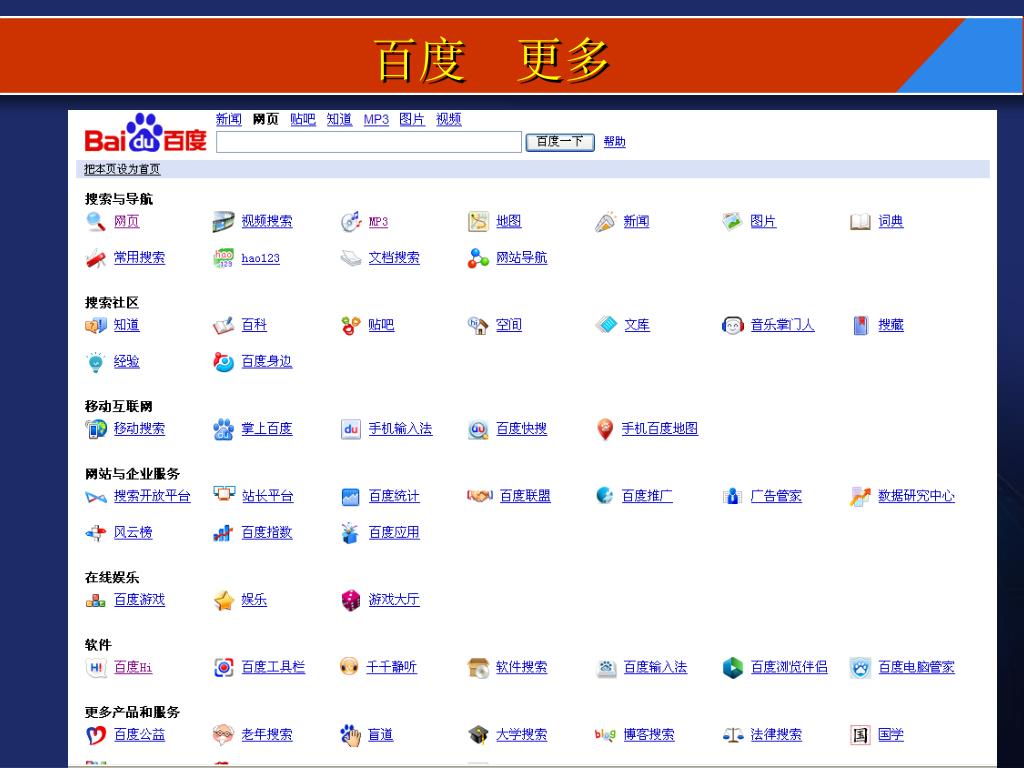Screen dimensions: 1024x768
Task: Click inside the Baidu search input field
Action: point(369,142)
